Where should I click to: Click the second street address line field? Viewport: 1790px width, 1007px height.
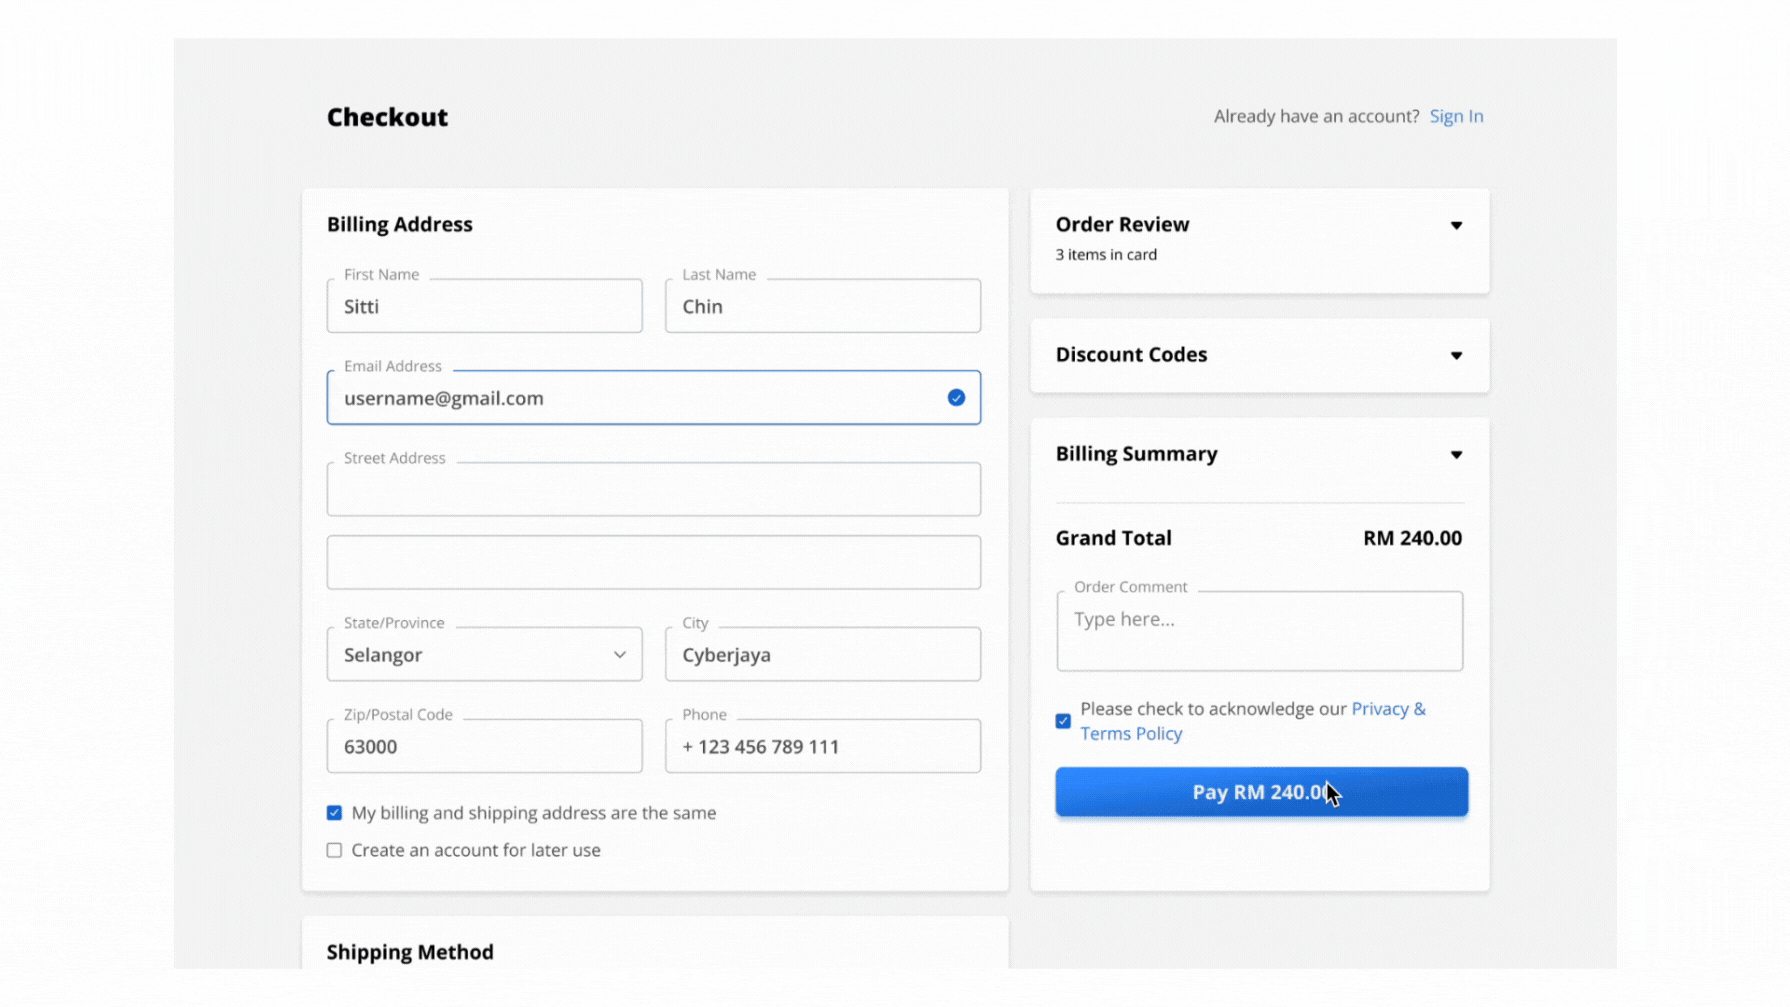[x=653, y=563]
